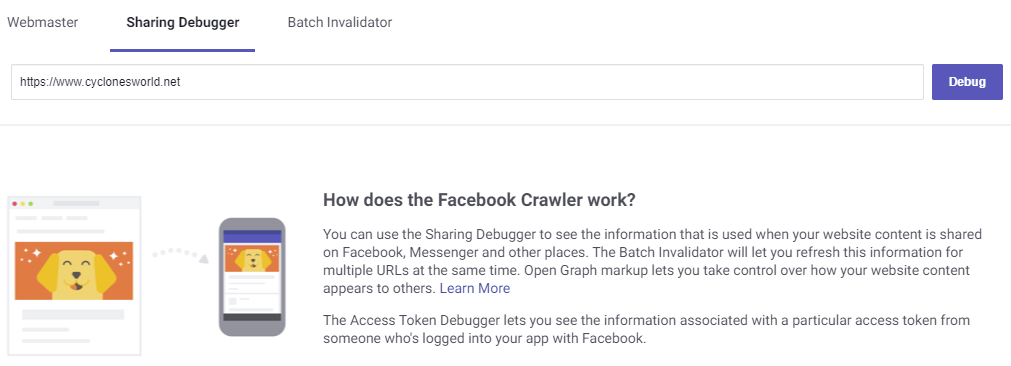
Task: Click the green dot in browser illustration
Action: pyautogui.click(x=31, y=204)
